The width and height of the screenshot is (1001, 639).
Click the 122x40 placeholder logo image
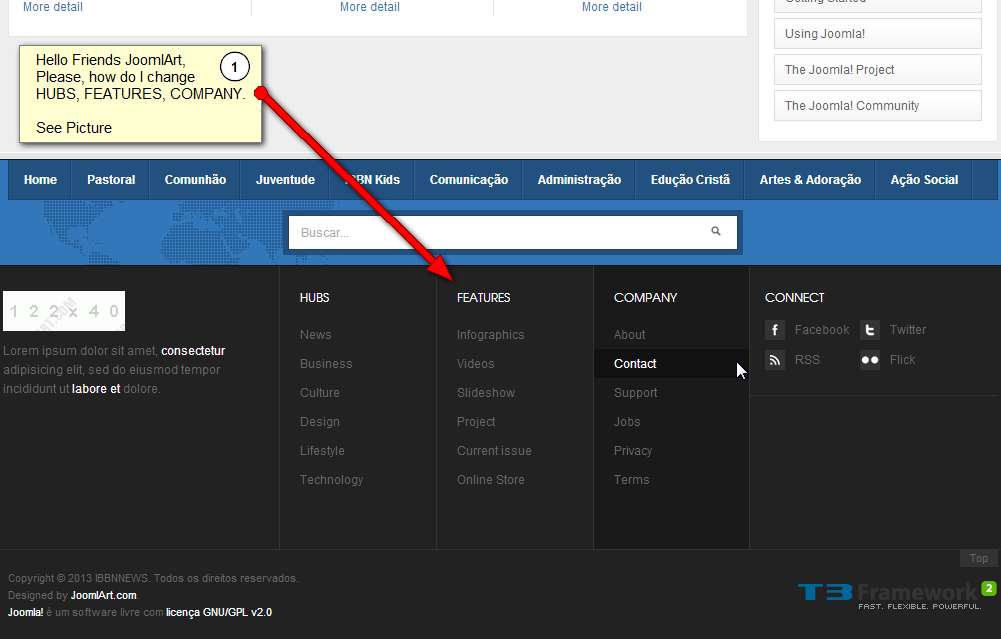(x=64, y=311)
